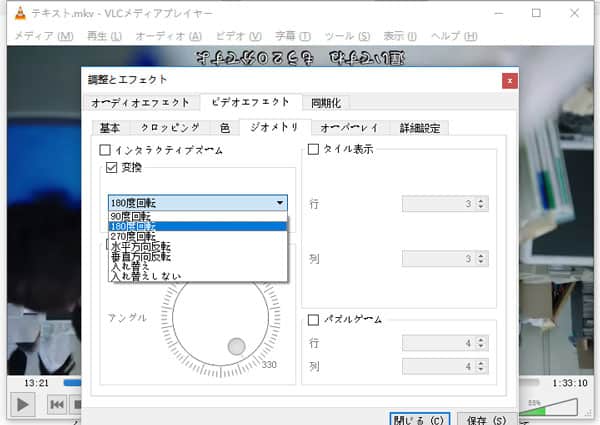The image size is (600, 425).
Task: Decrease the タイル表示 列 spinner value
Action: click(x=481, y=262)
